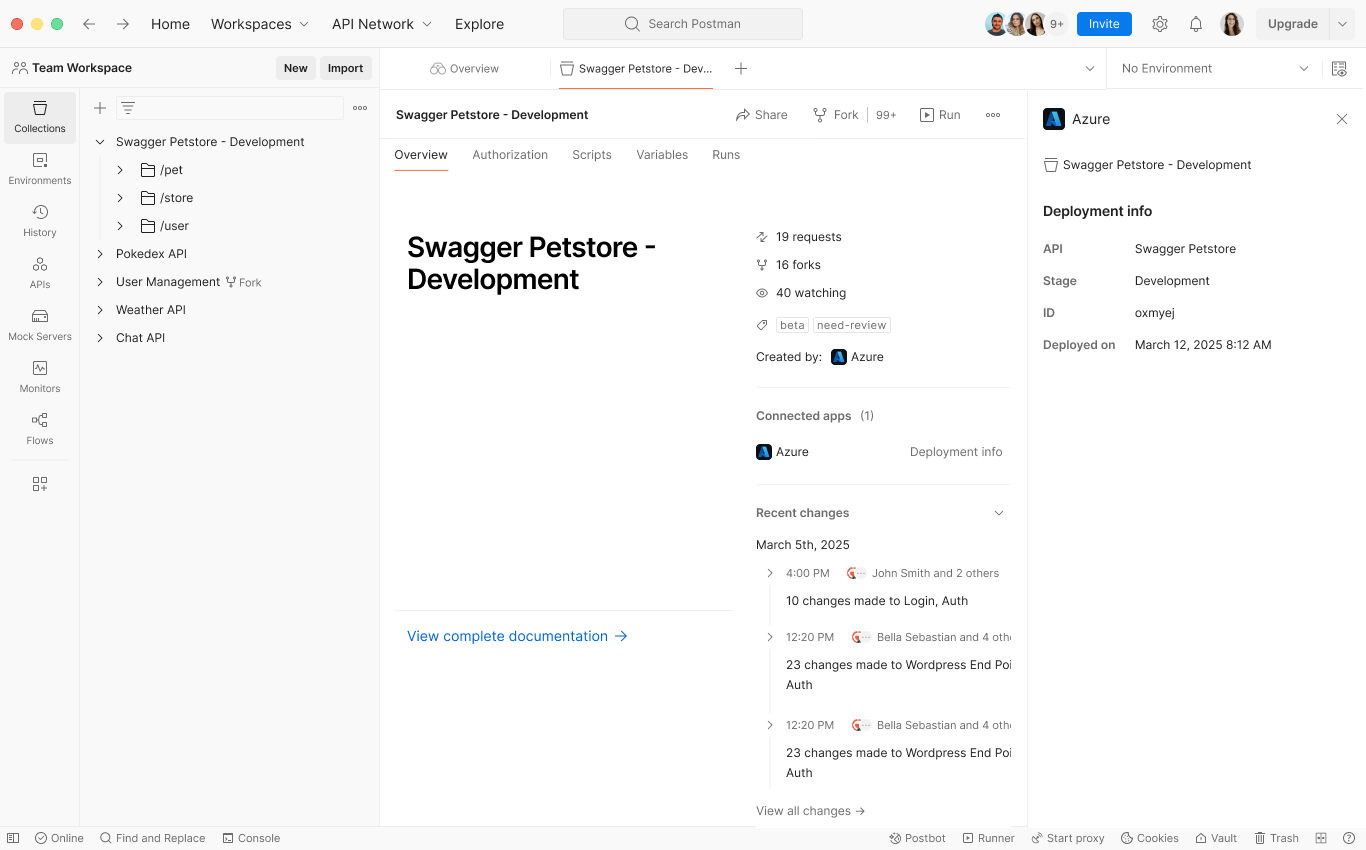Click View complete documentation
Image resolution: width=1366 pixels, height=850 pixels.
tap(507, 636)
